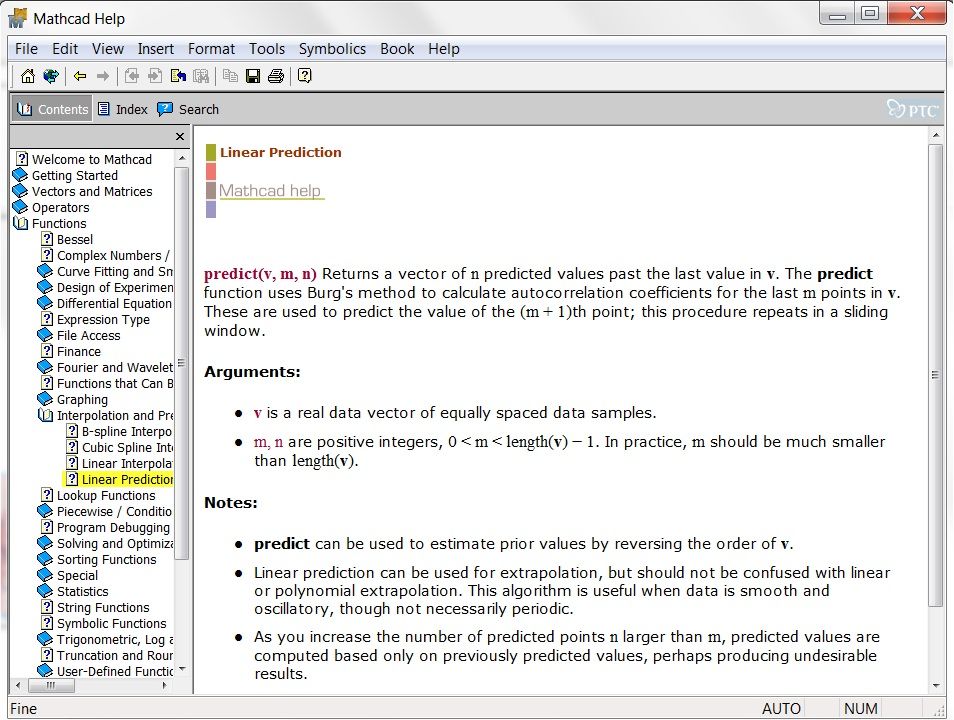The height and width of the screenshot is (720, 954).
Task: Click the PTC logo
Action: click(x=912, y=109)
